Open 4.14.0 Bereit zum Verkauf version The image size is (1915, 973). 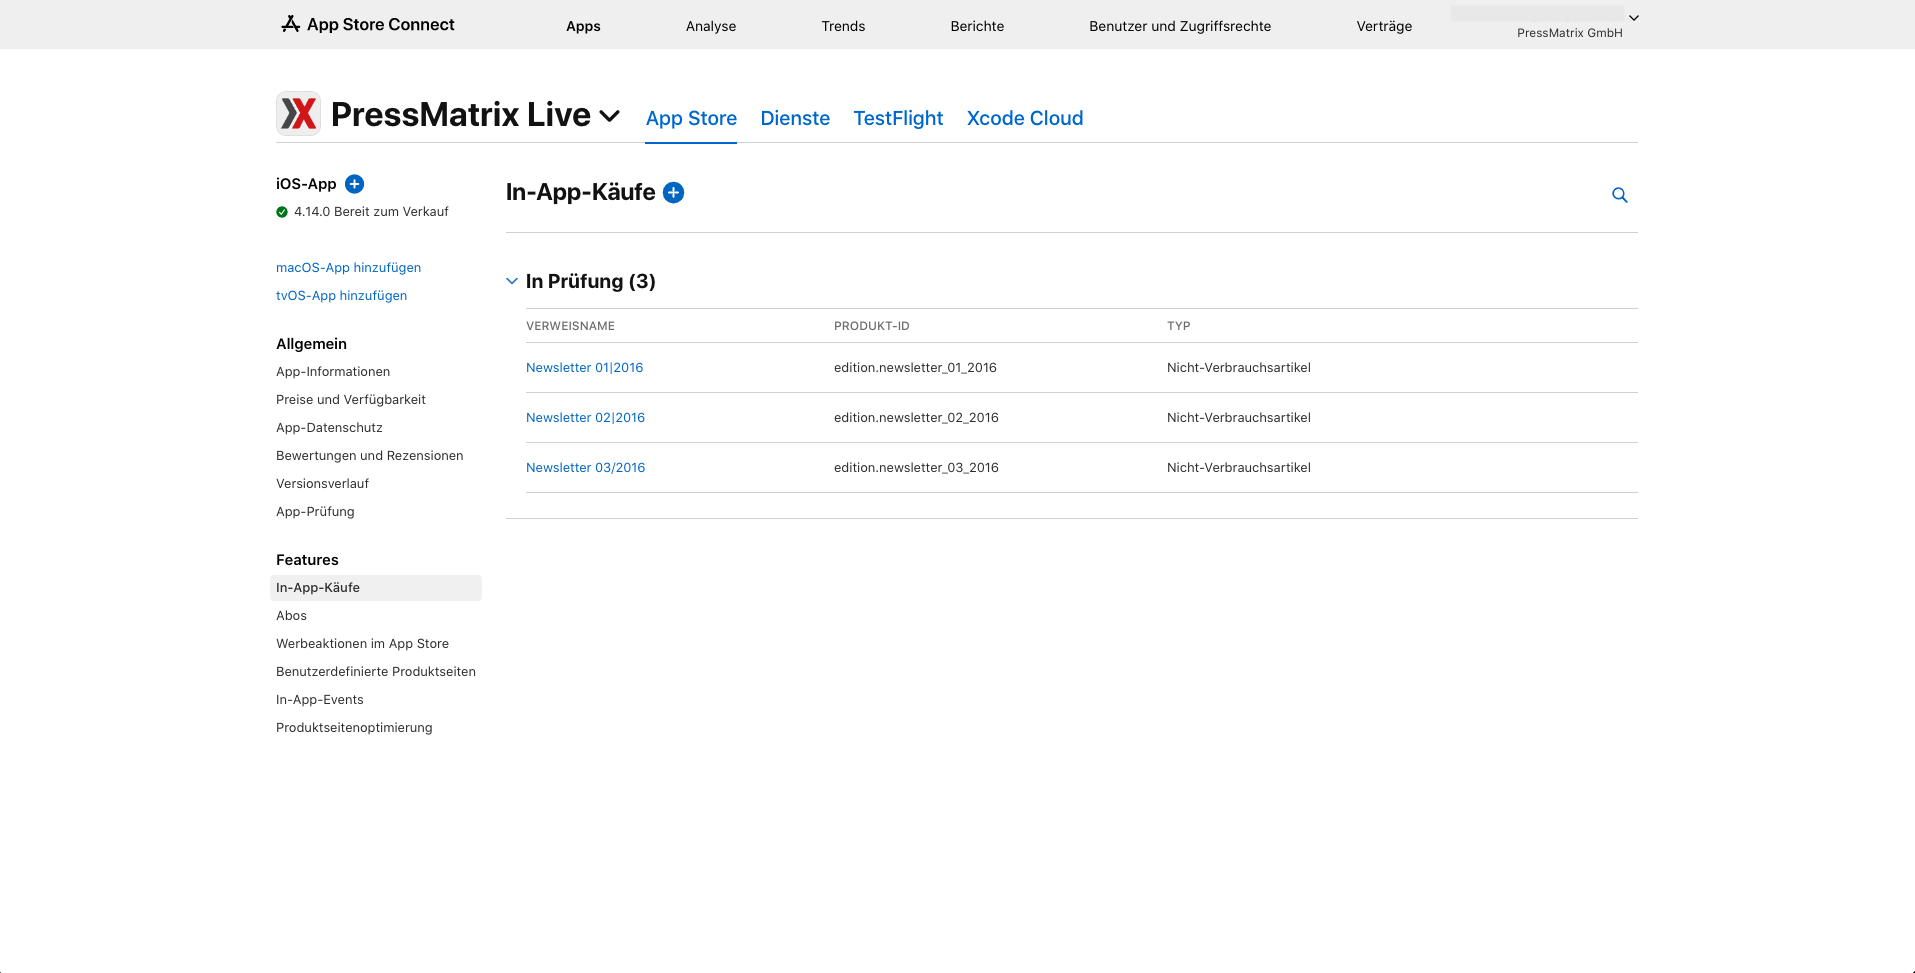pyautogui.click(x=371, y=212)
